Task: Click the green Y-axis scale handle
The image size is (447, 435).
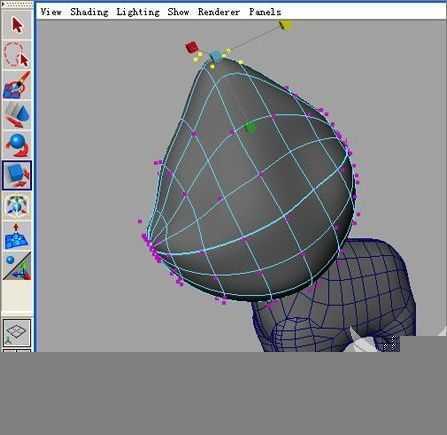Action: coord(250,128)
